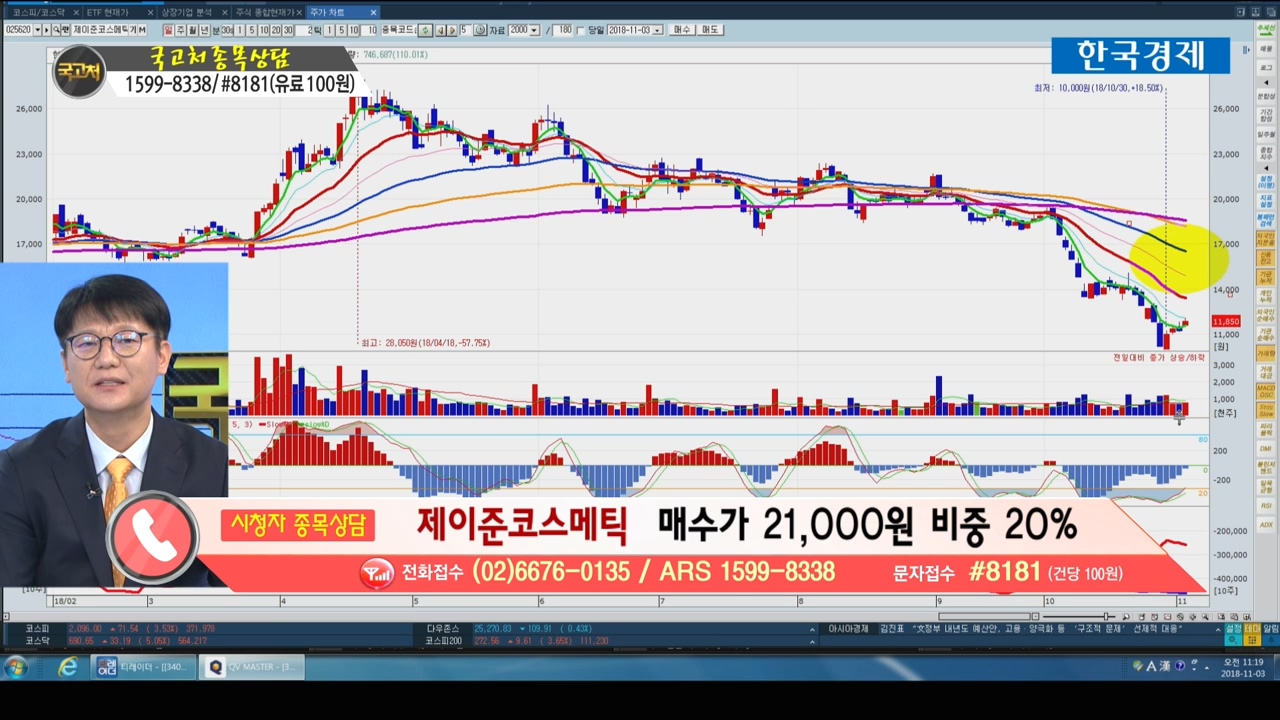Expand the data count 2000 dropdown
The image size is (1280, 720).
tap(535, 30)
